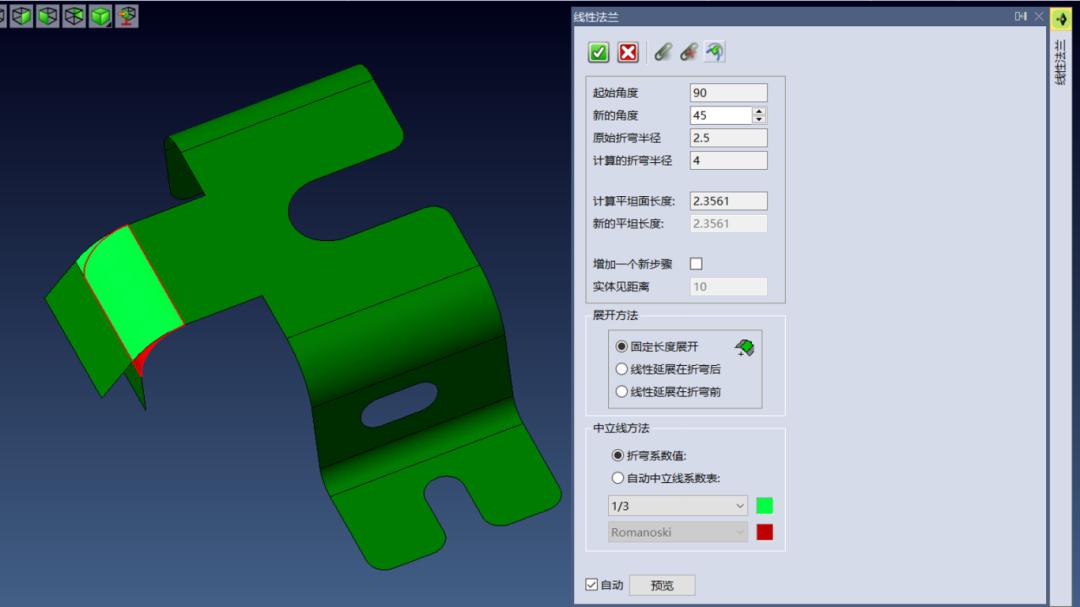Cancel with the red X icon
This screenshot has width=1080, height=607.
[627, 52]
